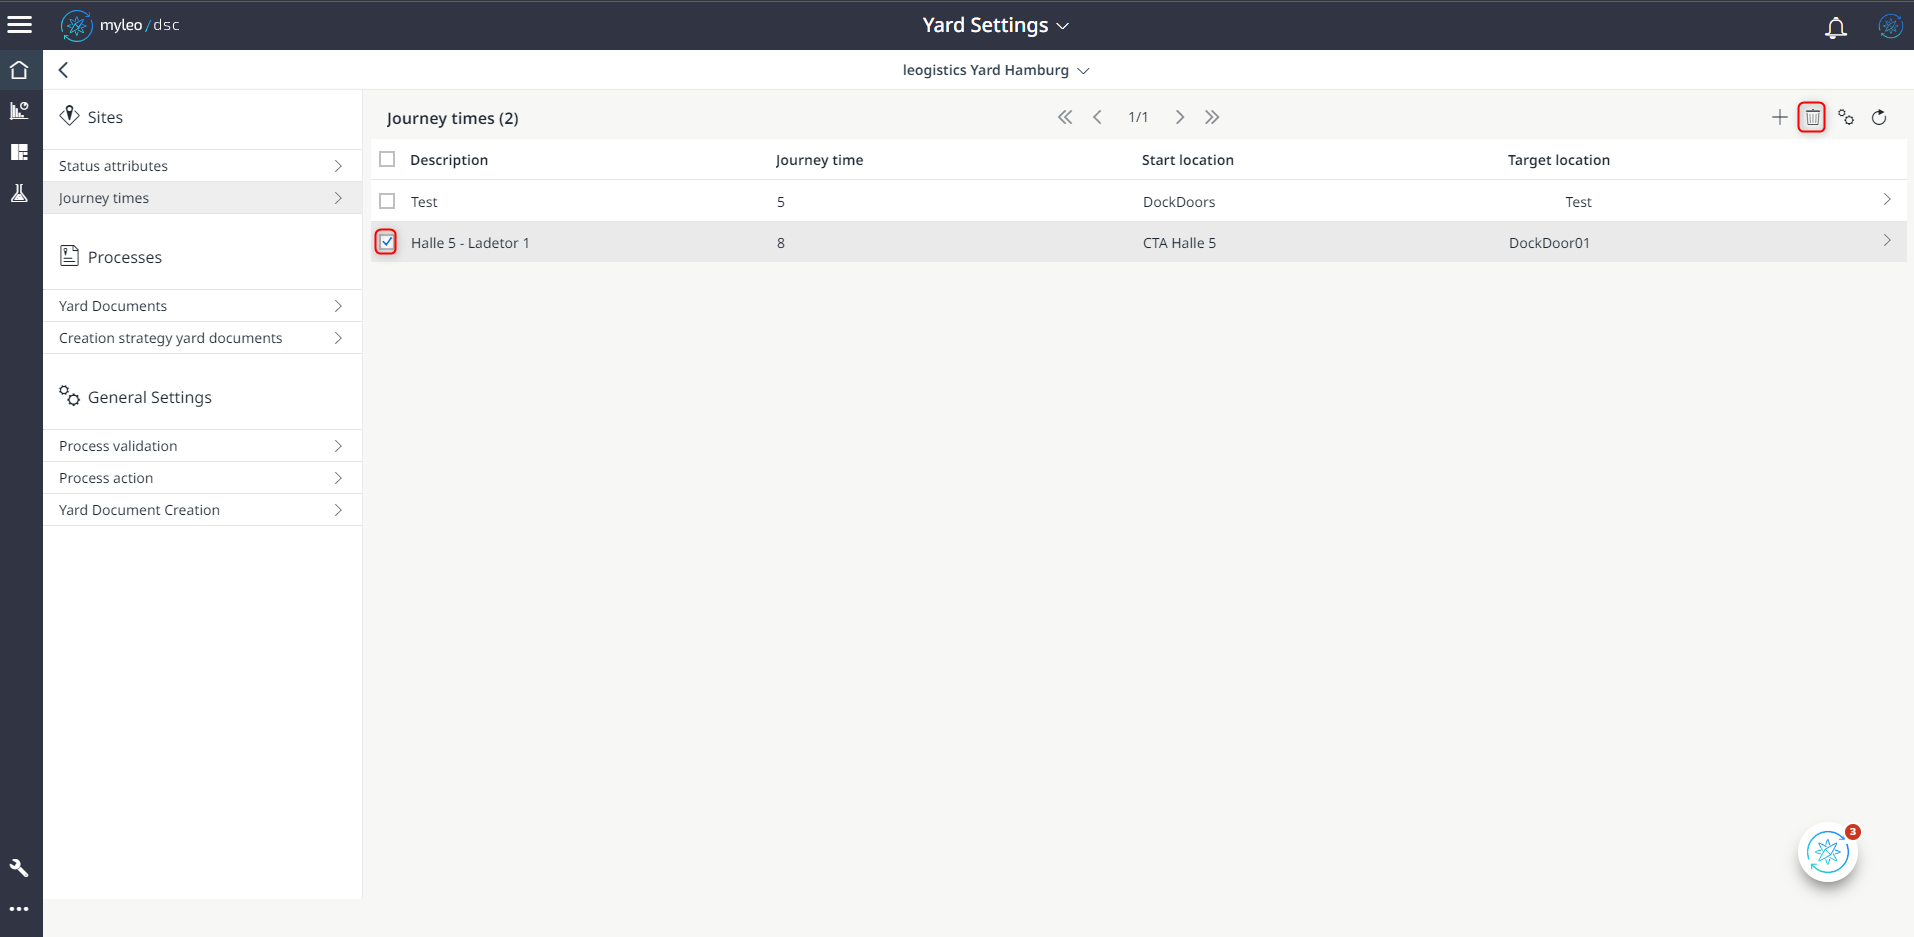Open Creation strategy yard documents
This screenshot has height=937, width=1914.
click(x=202, y=338)
